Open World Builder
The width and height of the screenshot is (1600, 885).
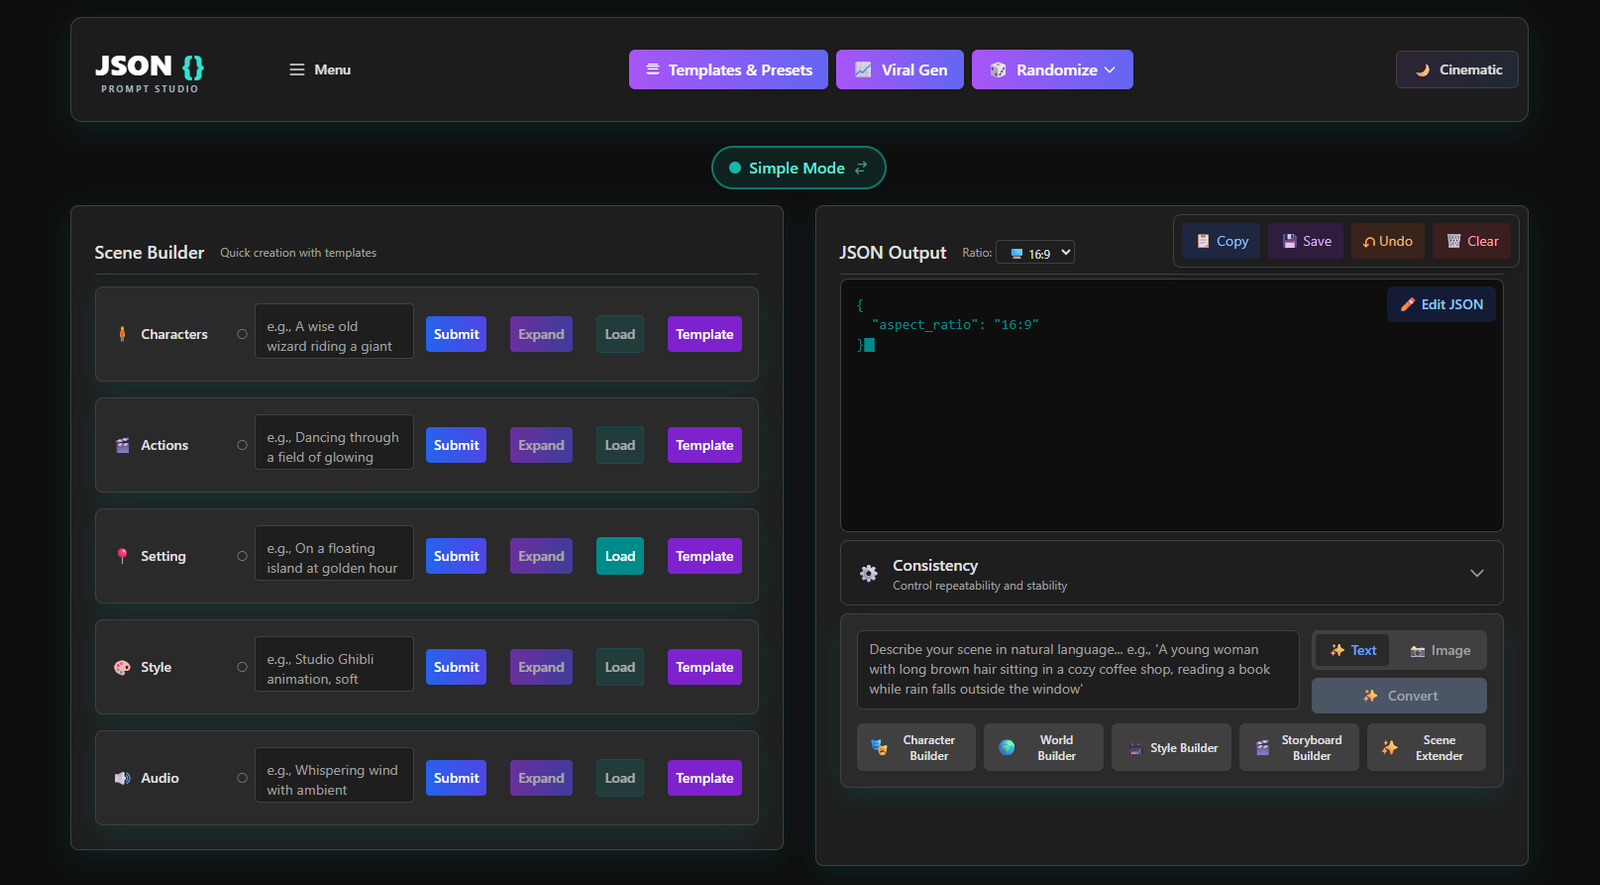1043,747
